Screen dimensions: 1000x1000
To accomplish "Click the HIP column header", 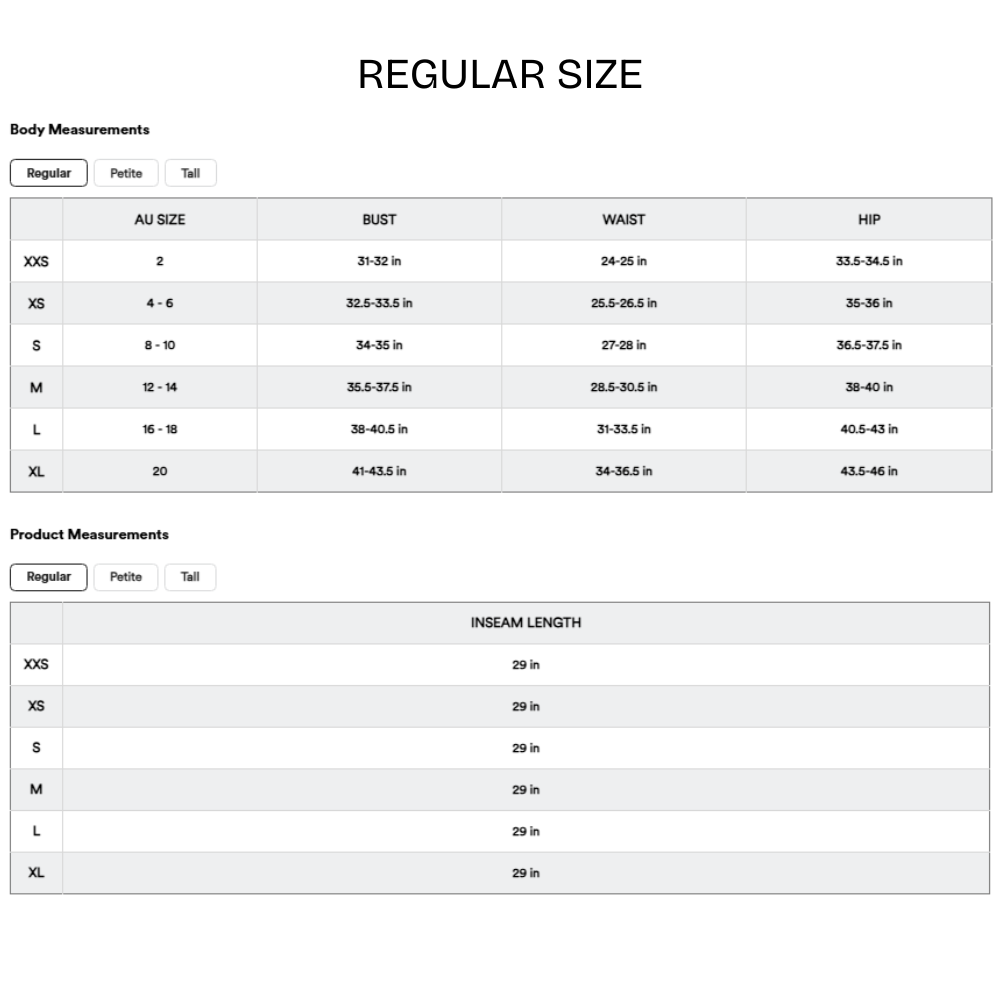I will (869, 219).
